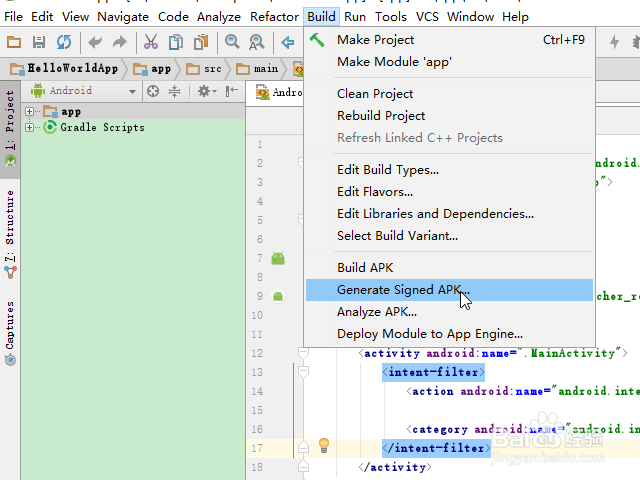The height and width of the screenshot is (480, 640).
Task: Click the Undo arrow icon
Action: click(95, 42)
